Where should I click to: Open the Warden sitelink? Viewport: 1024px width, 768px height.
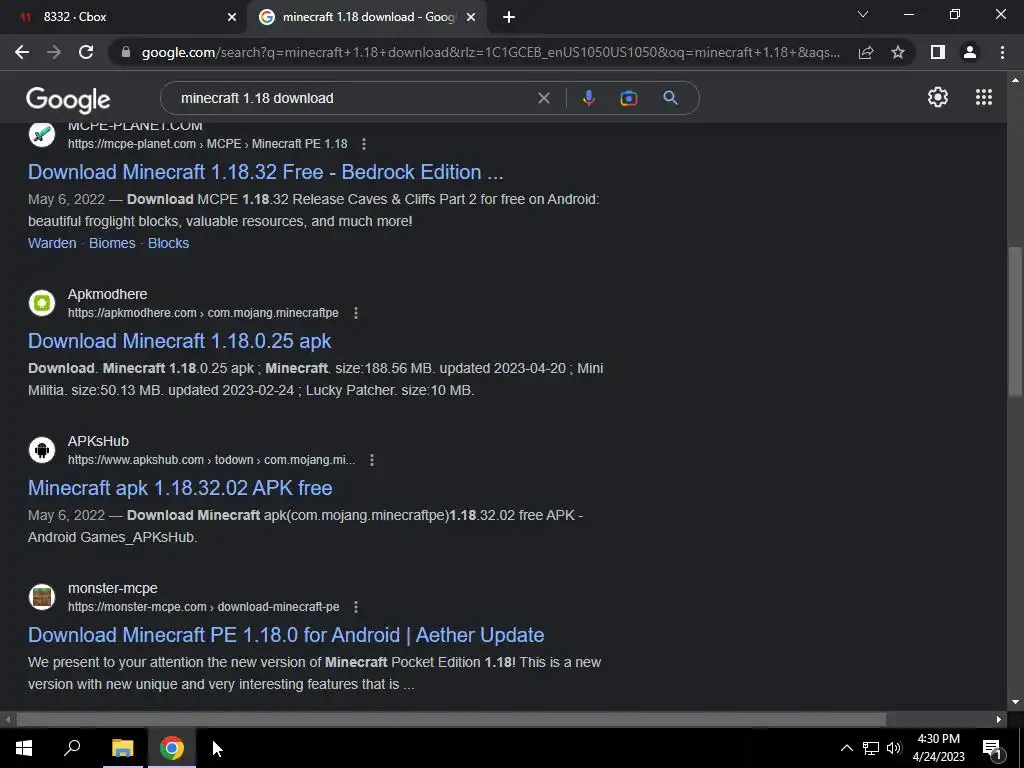pos(52,243)
